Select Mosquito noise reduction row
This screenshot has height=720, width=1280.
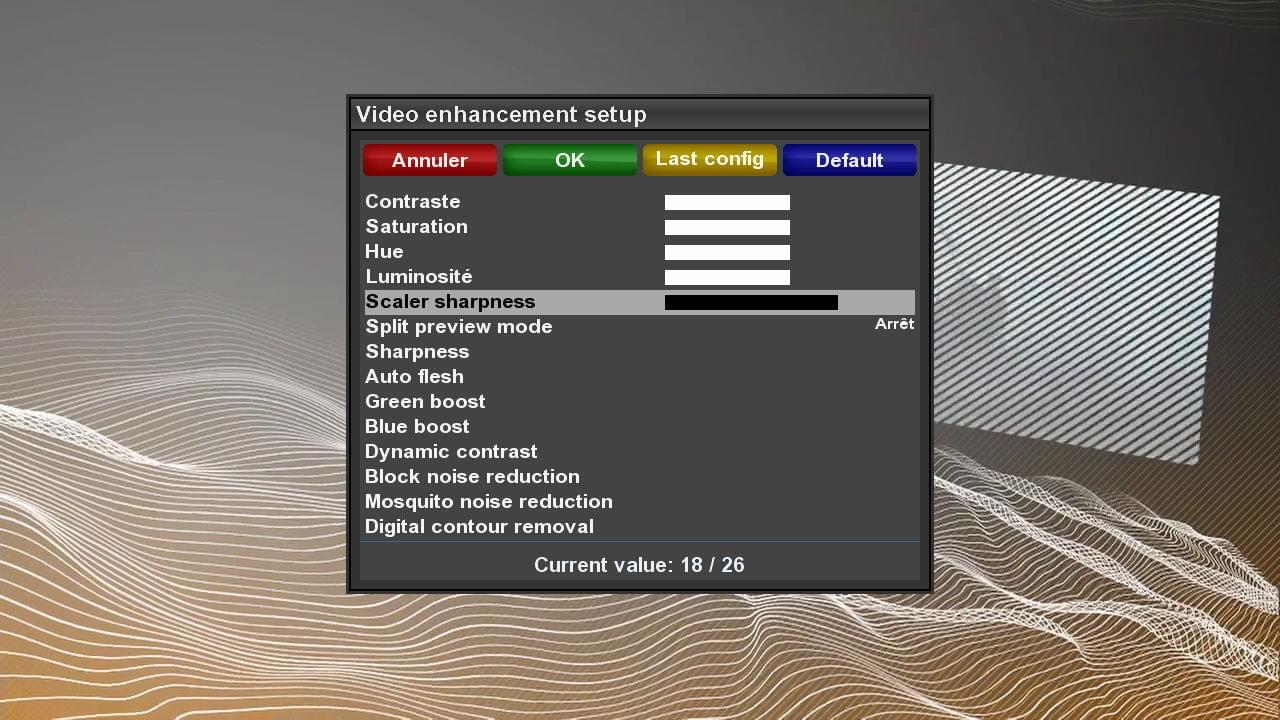pos(488,502)
